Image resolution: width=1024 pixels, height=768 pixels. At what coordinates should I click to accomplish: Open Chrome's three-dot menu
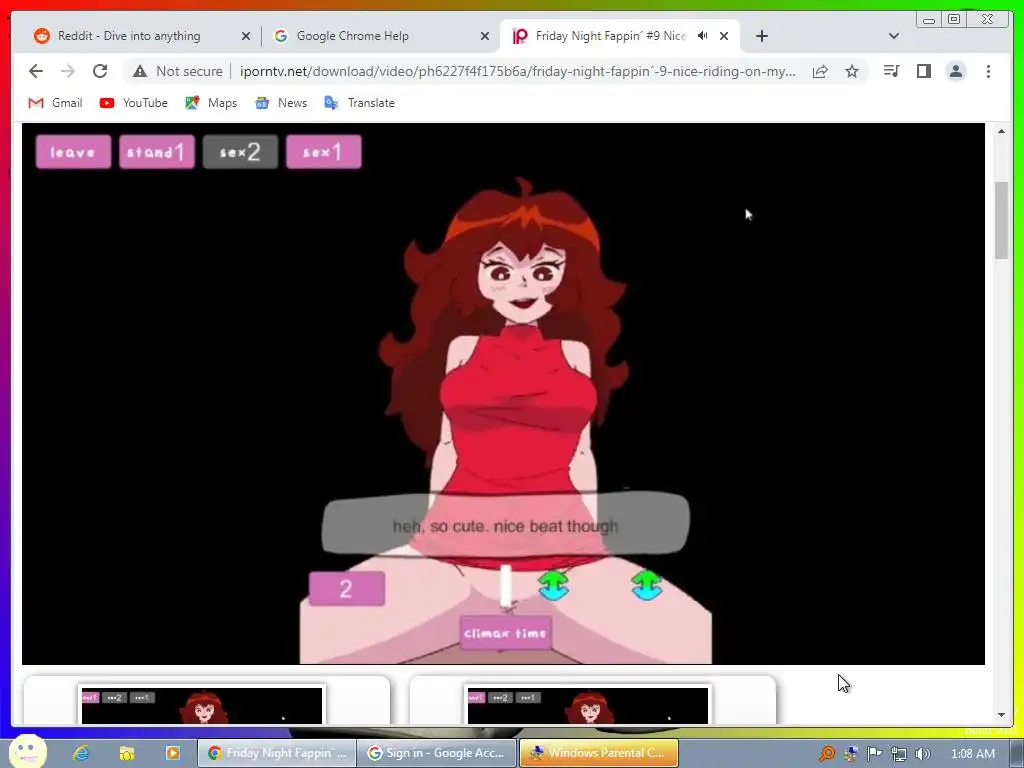point(988,71)
